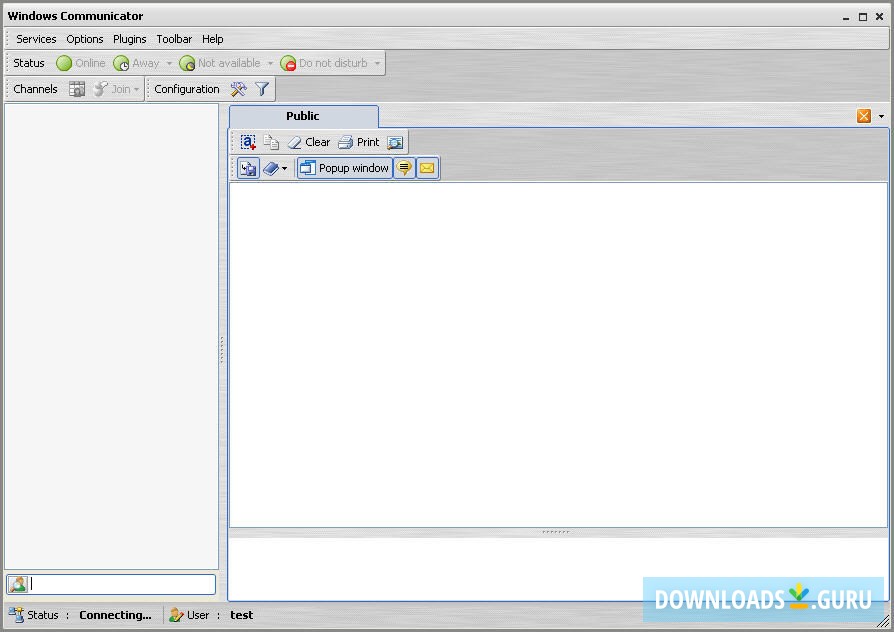Open the channels list grid icon
894x632 pixels.
(77, 89)
